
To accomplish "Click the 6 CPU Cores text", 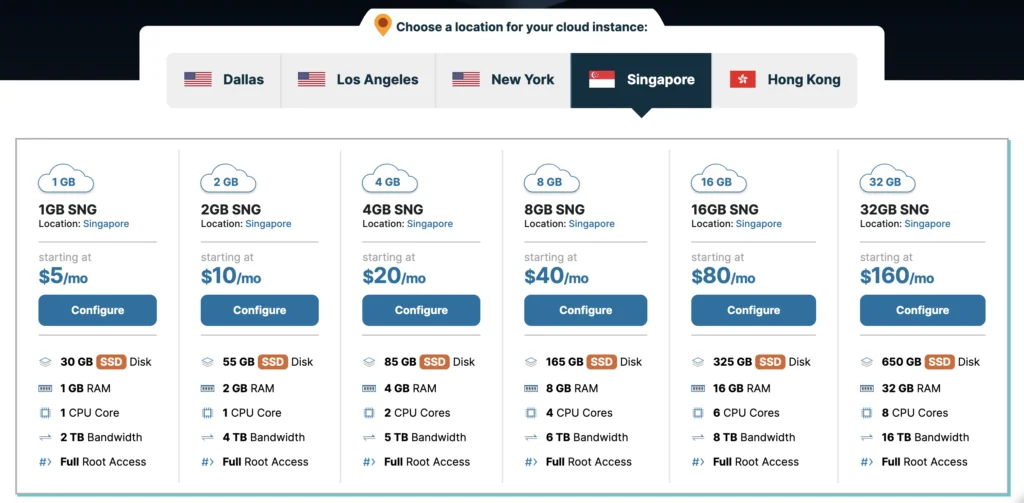I will (746, 413).
